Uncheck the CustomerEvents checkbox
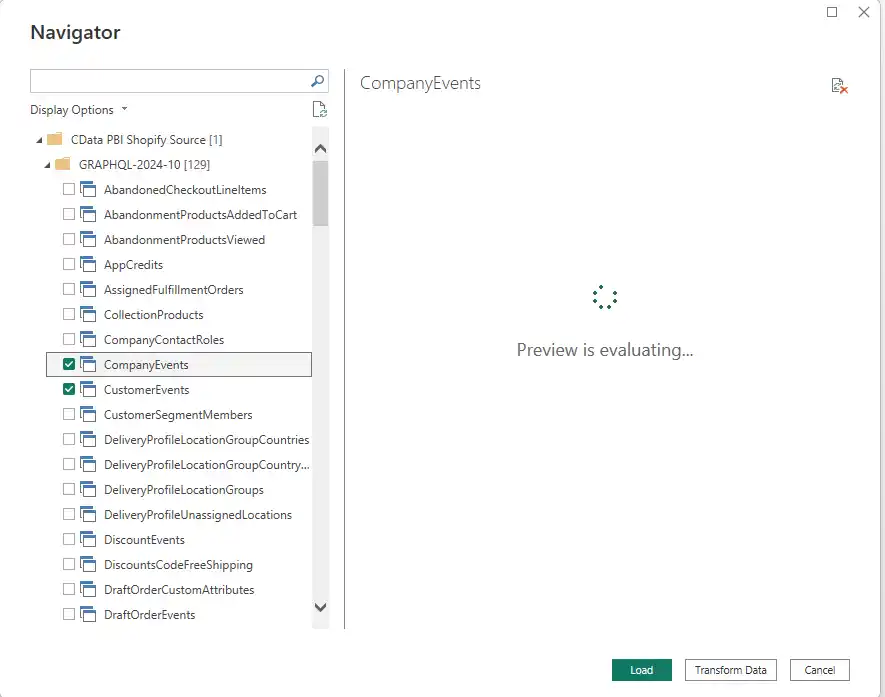 [69, 390]
